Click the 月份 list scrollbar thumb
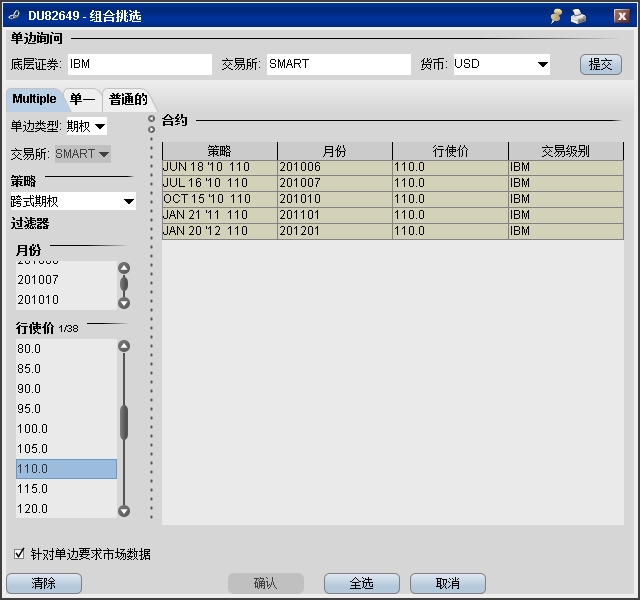The width and height of the screenshot is (640, 600). [124, 284]
